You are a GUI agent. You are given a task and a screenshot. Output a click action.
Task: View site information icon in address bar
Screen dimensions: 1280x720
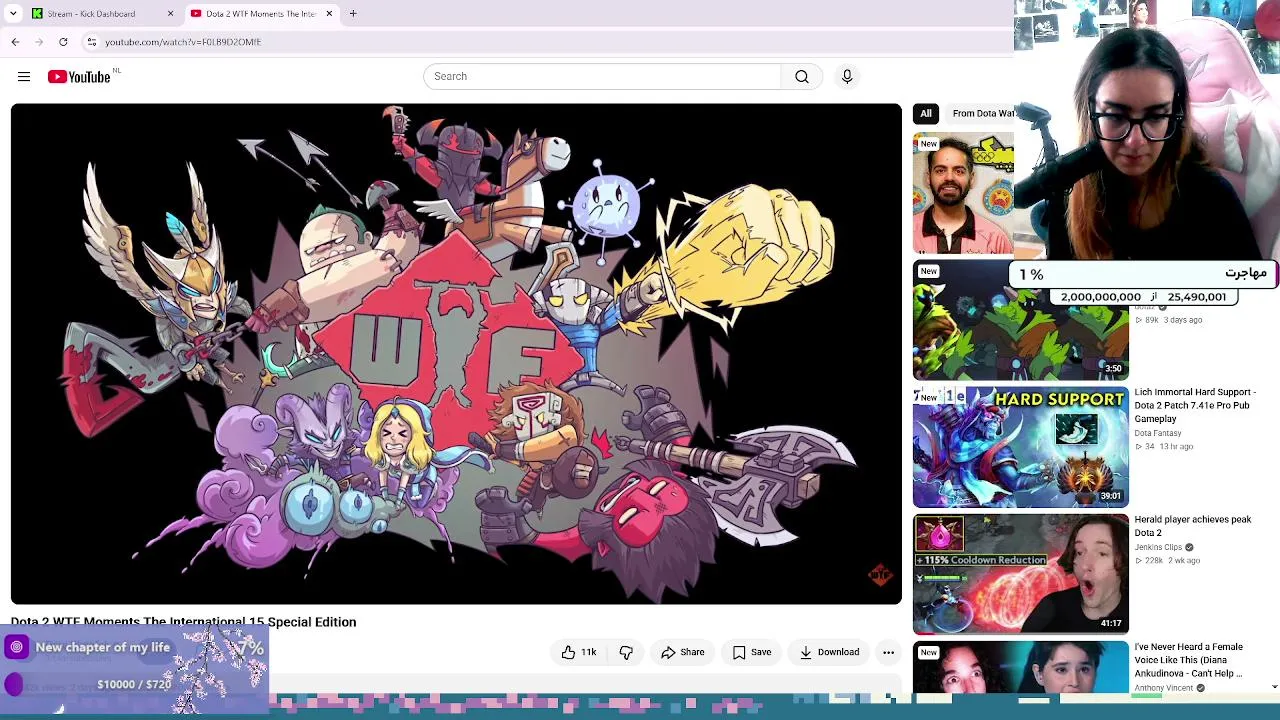pyautogui.click(x=91, y=42)
